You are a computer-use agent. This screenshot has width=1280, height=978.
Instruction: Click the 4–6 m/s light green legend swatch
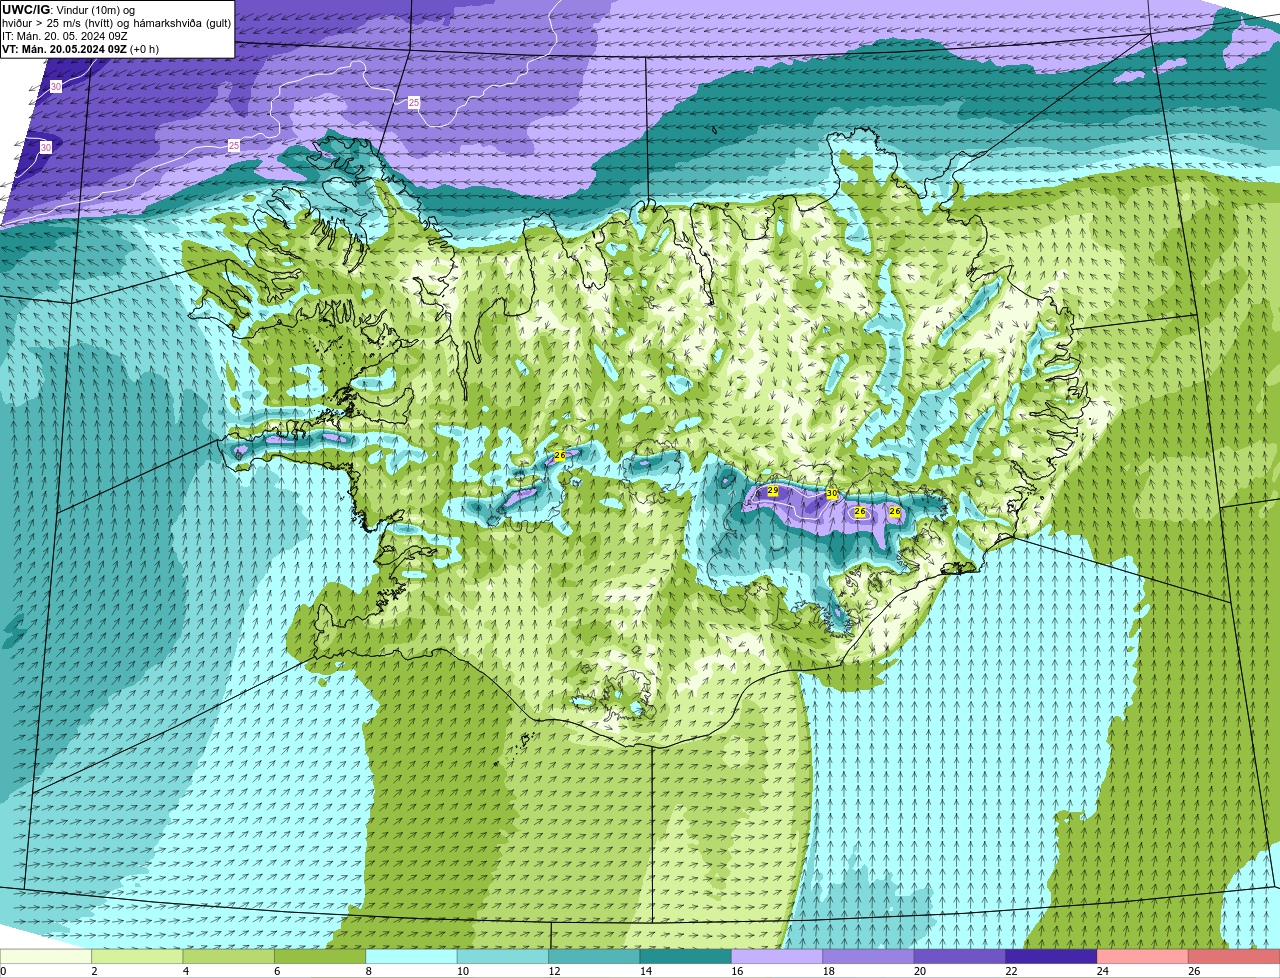click(229, 956)
